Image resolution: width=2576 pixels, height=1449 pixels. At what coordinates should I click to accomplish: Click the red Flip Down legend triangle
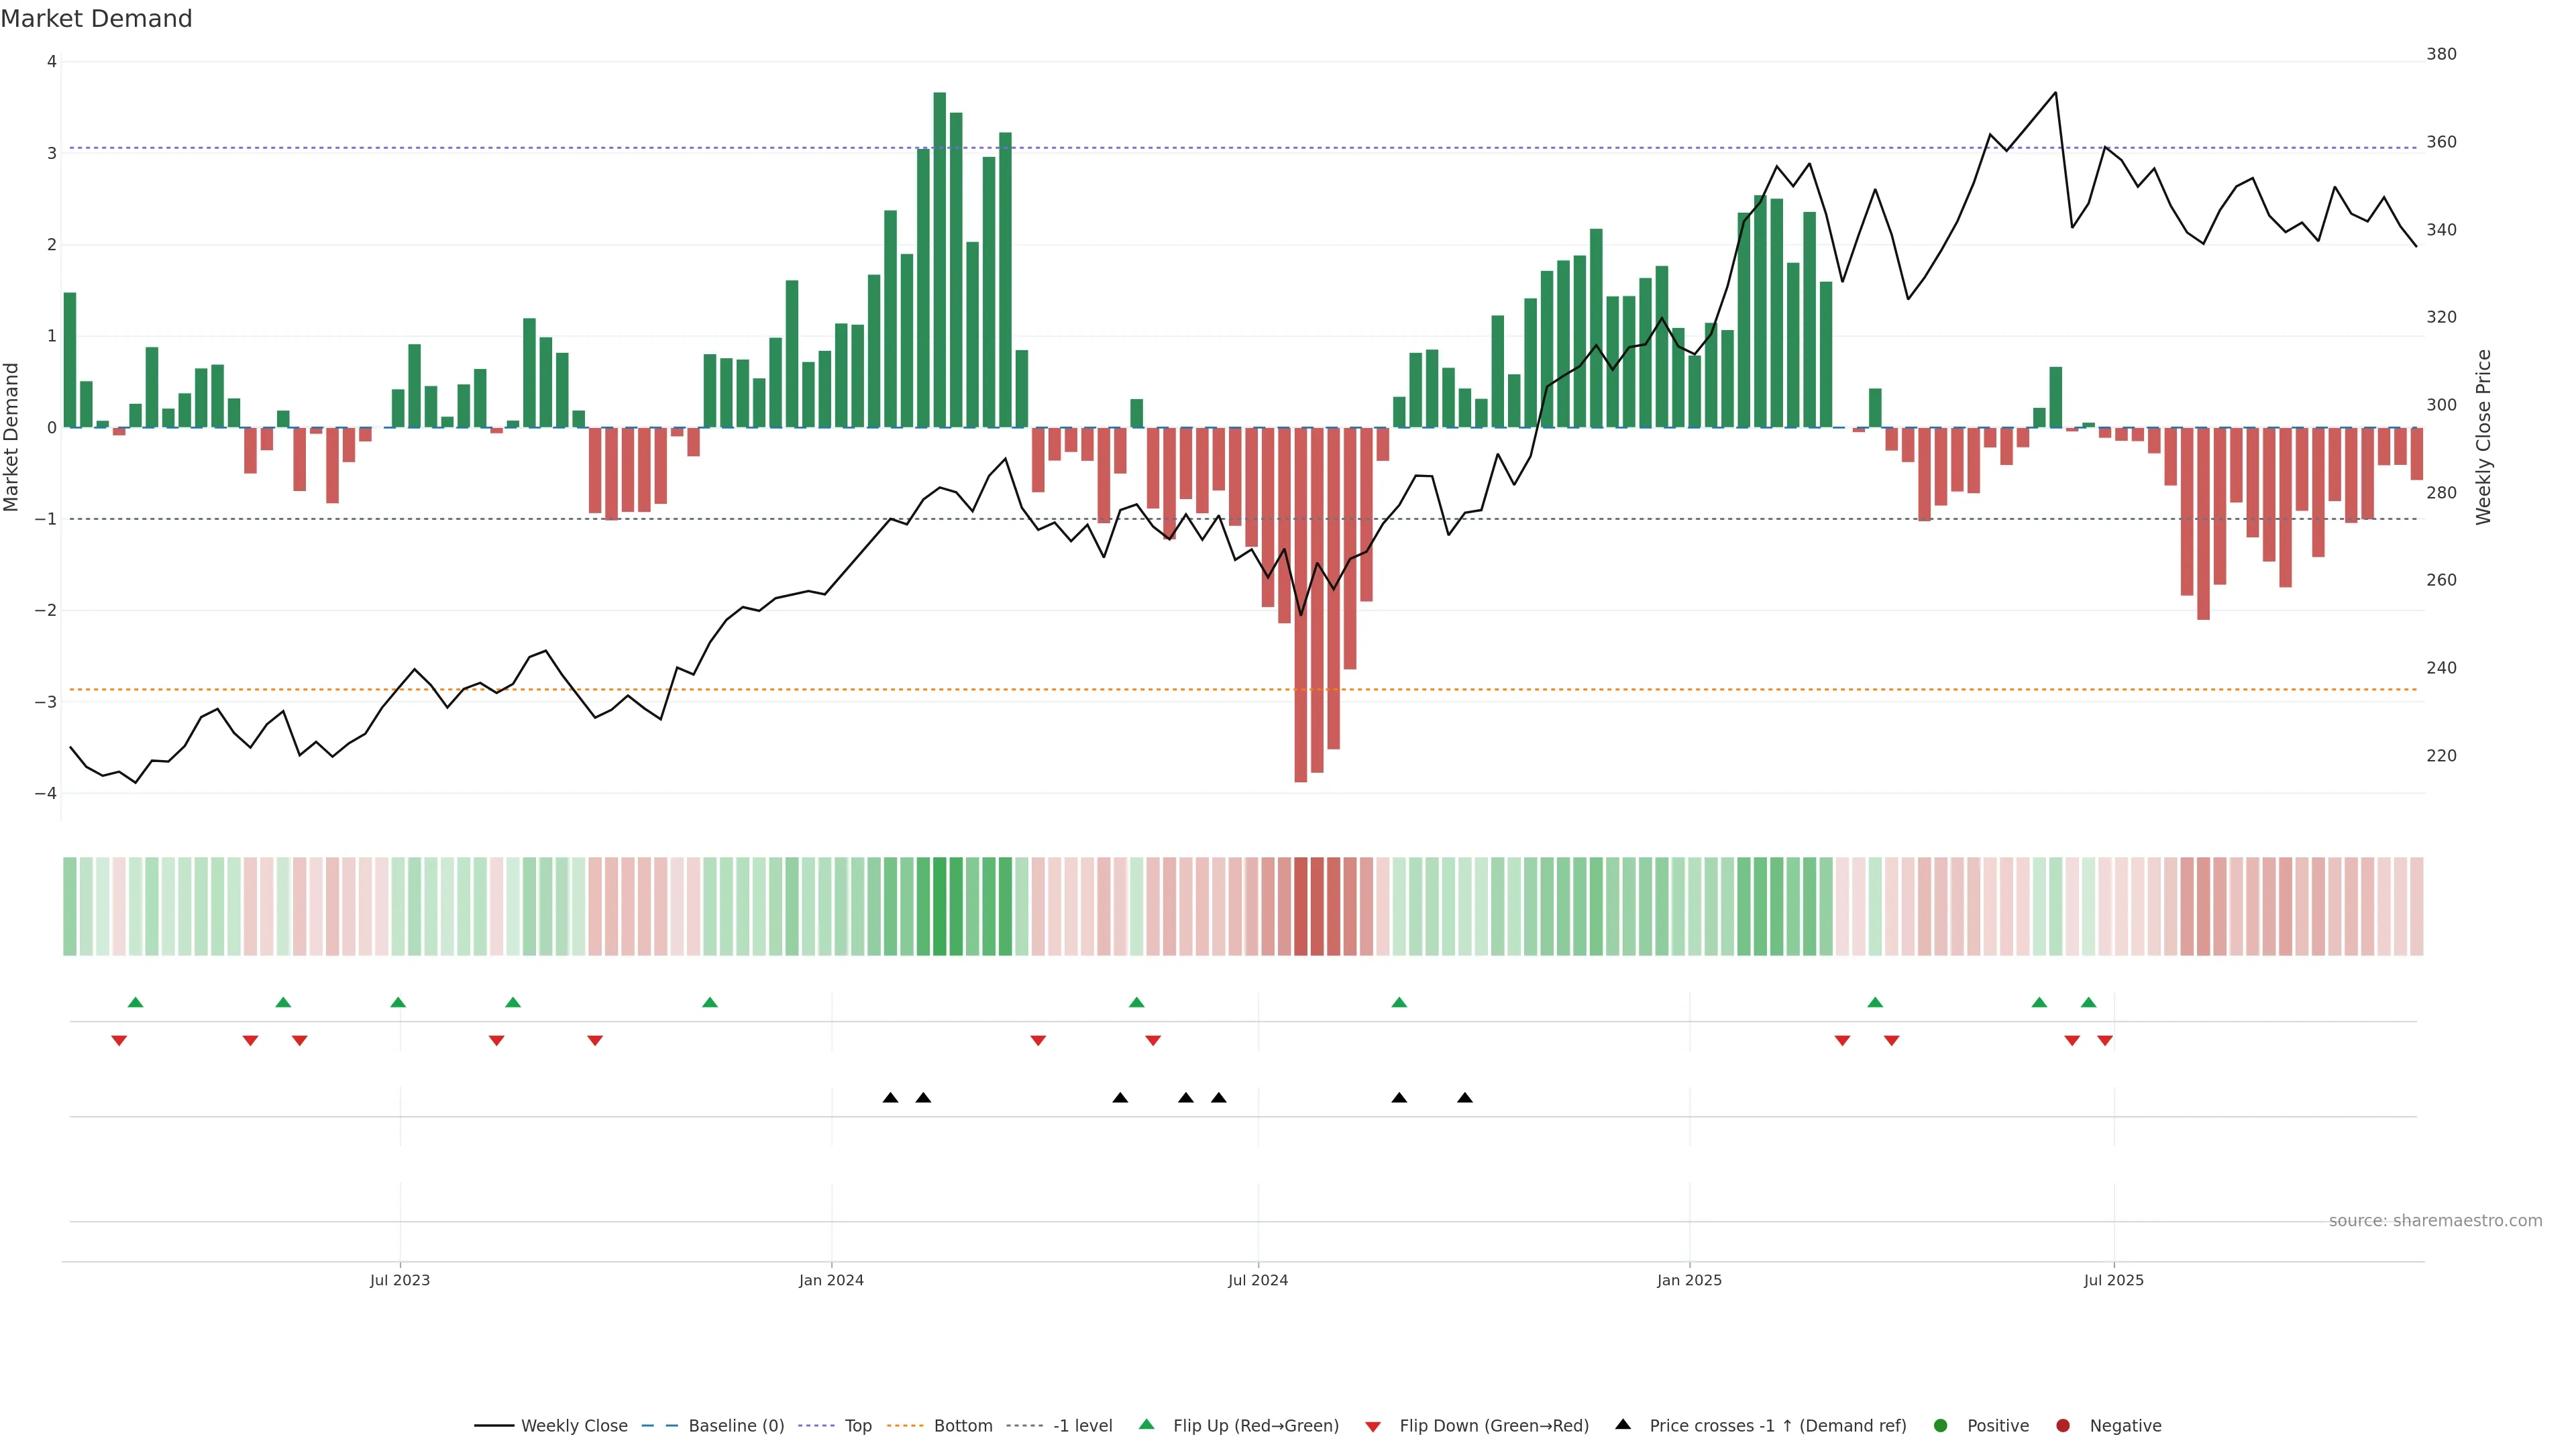1373,1427
